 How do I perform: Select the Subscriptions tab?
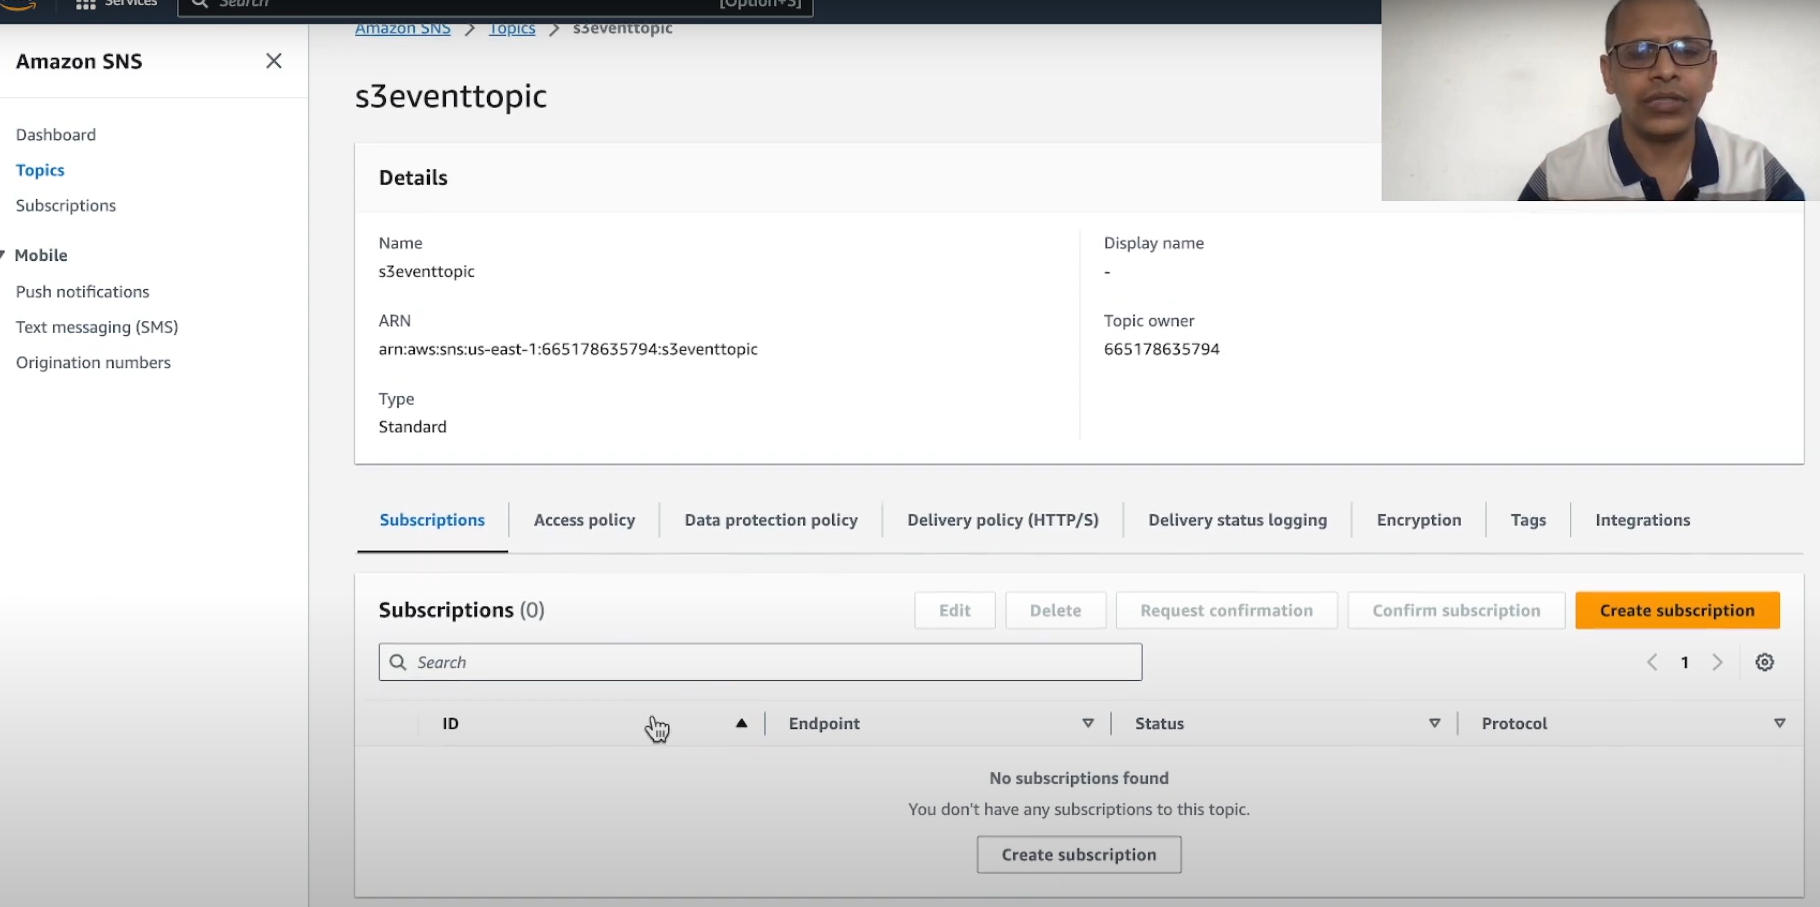tap(432, 520)
